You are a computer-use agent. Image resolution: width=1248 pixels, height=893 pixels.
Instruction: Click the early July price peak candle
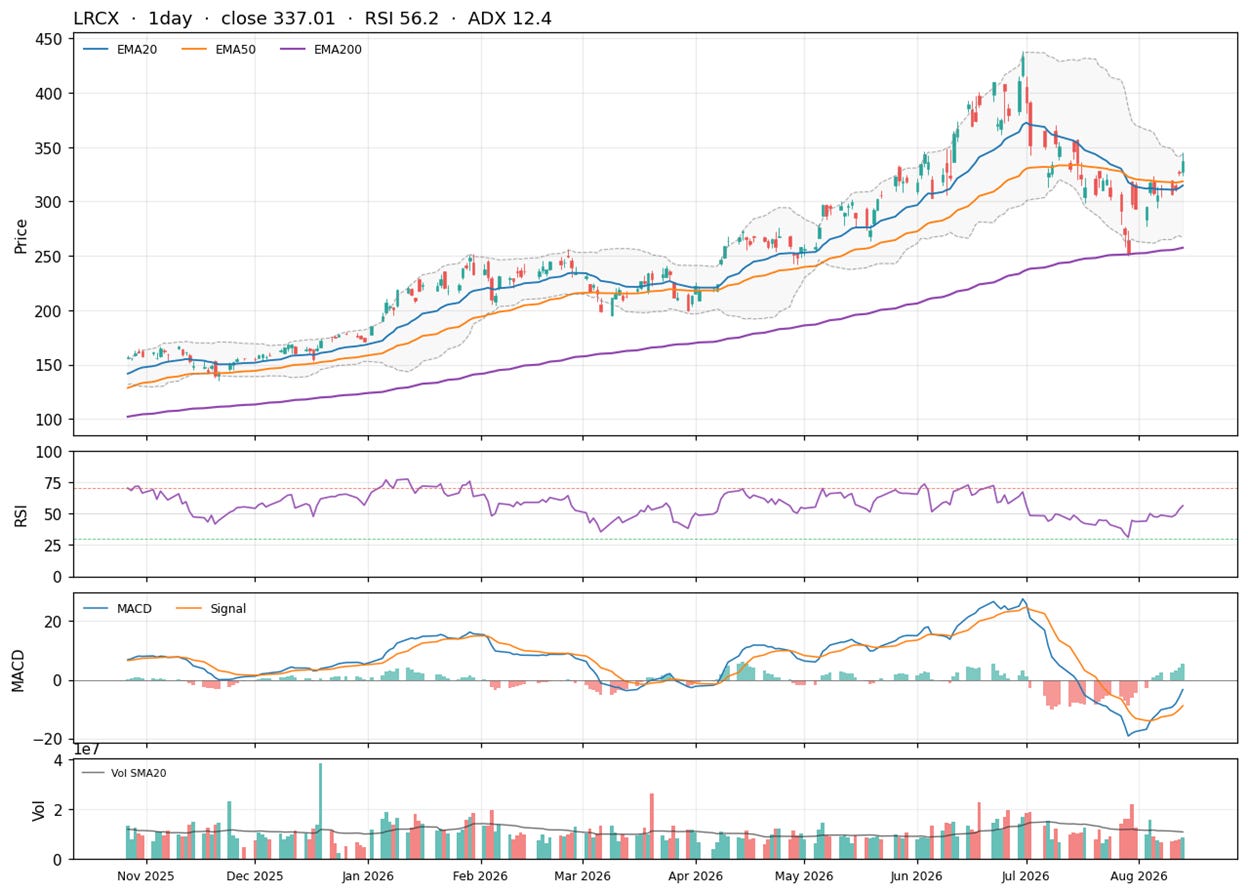point(1023,65)
